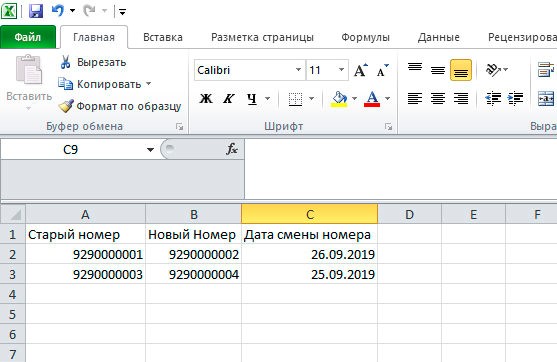The height and width of the screenshot is (362, 557).
Task: Open the Customize Quick Access Toolbar menu
Action: (123, 12)
